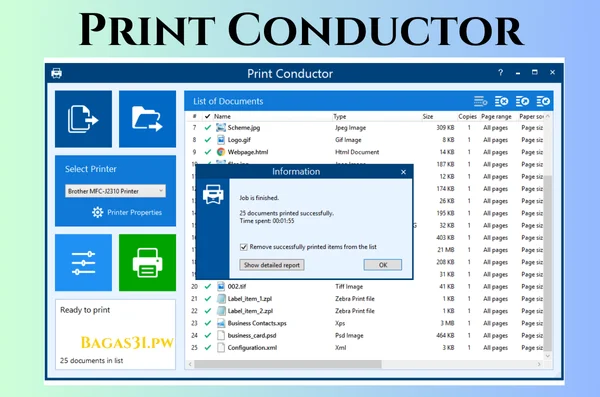Click the Scheme.jpg file icon

click(x=221, y=127)
